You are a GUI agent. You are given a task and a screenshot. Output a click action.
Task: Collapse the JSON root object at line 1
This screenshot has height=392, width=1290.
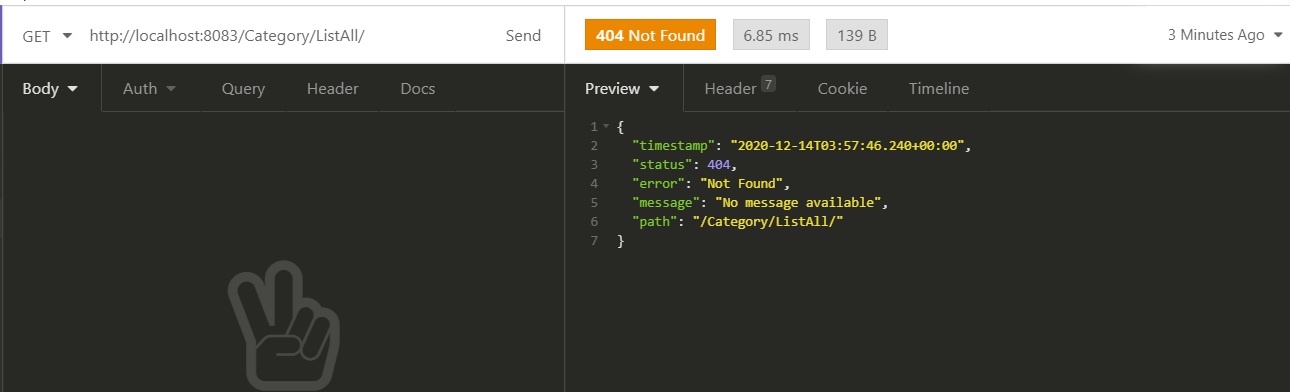606,127
